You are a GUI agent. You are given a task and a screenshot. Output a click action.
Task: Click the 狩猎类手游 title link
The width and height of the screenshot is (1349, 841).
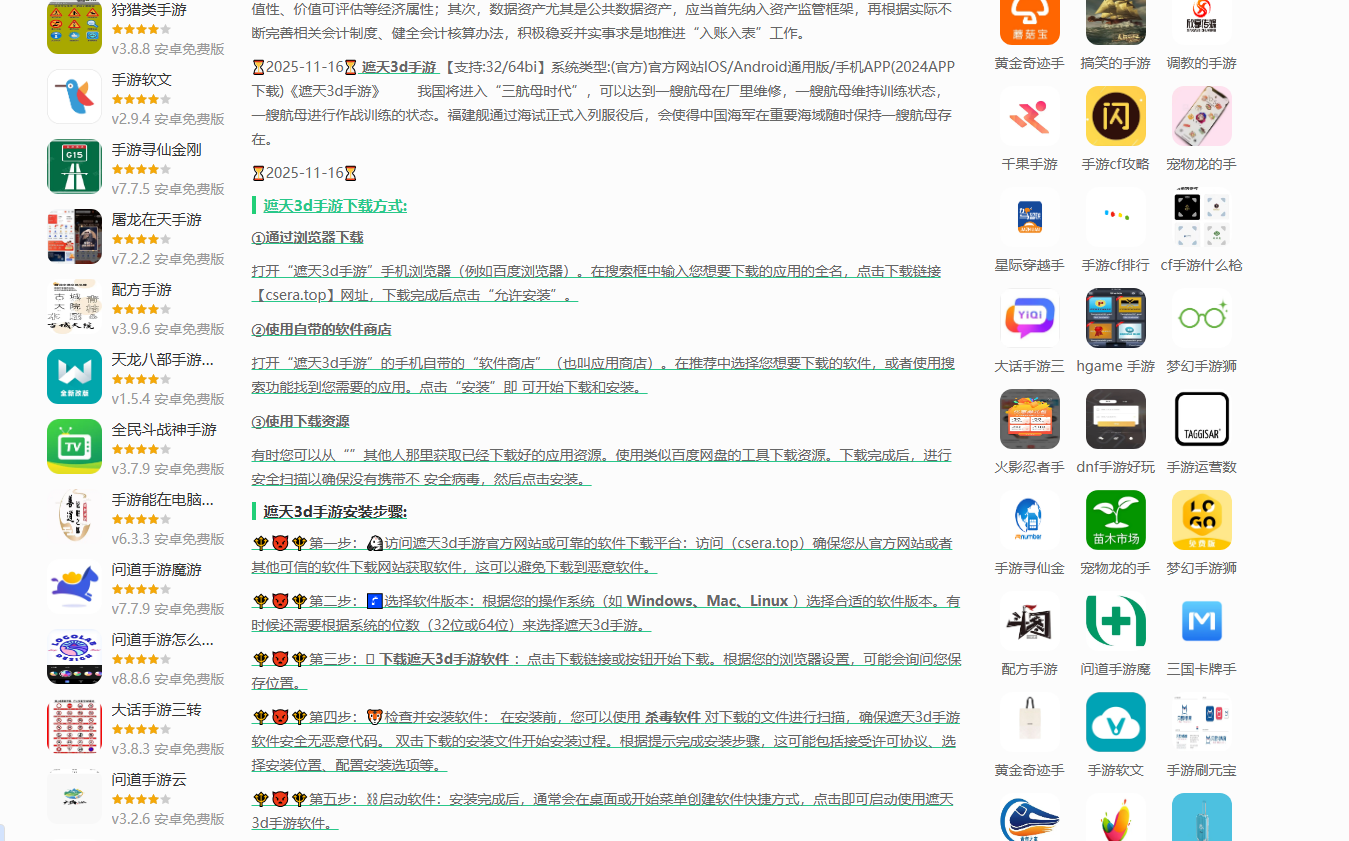[149, 10]
